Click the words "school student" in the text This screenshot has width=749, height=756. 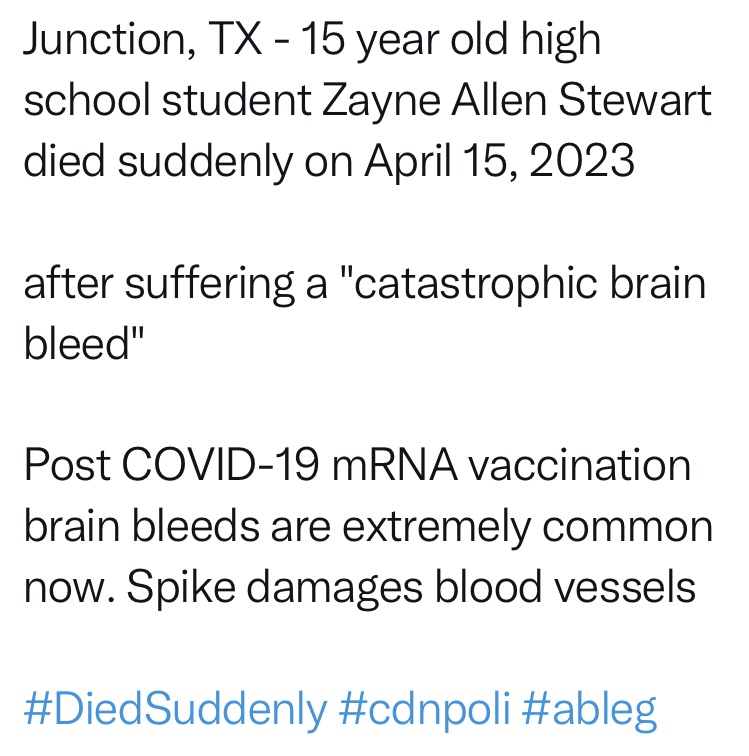click(x=167, y=100)
